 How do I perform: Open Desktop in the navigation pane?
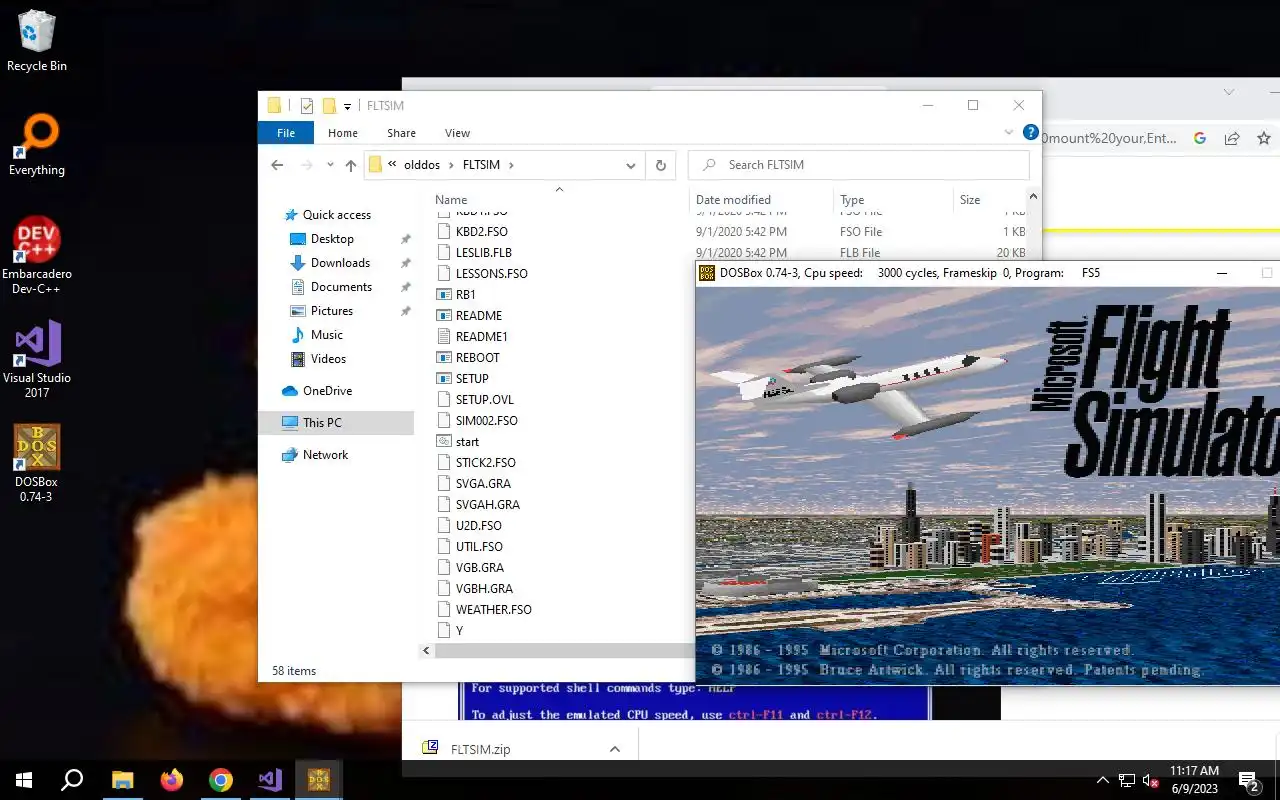click(x=332, y=239)
